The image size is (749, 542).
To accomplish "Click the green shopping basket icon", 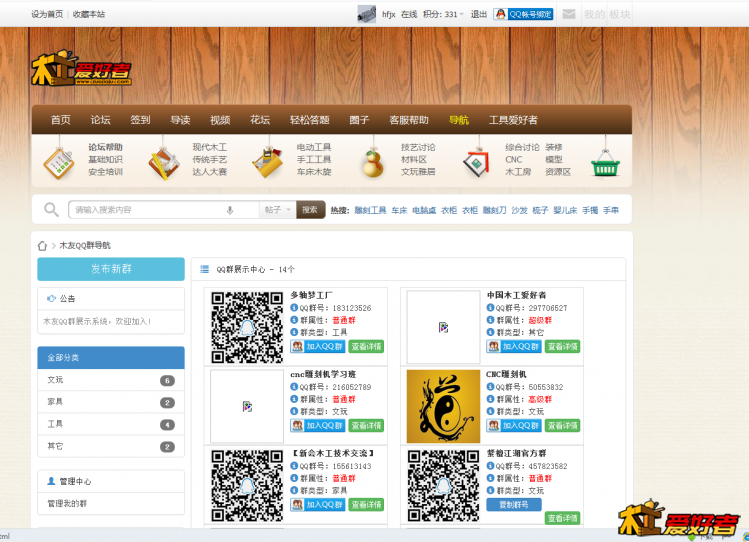I will tap(605, 164).
